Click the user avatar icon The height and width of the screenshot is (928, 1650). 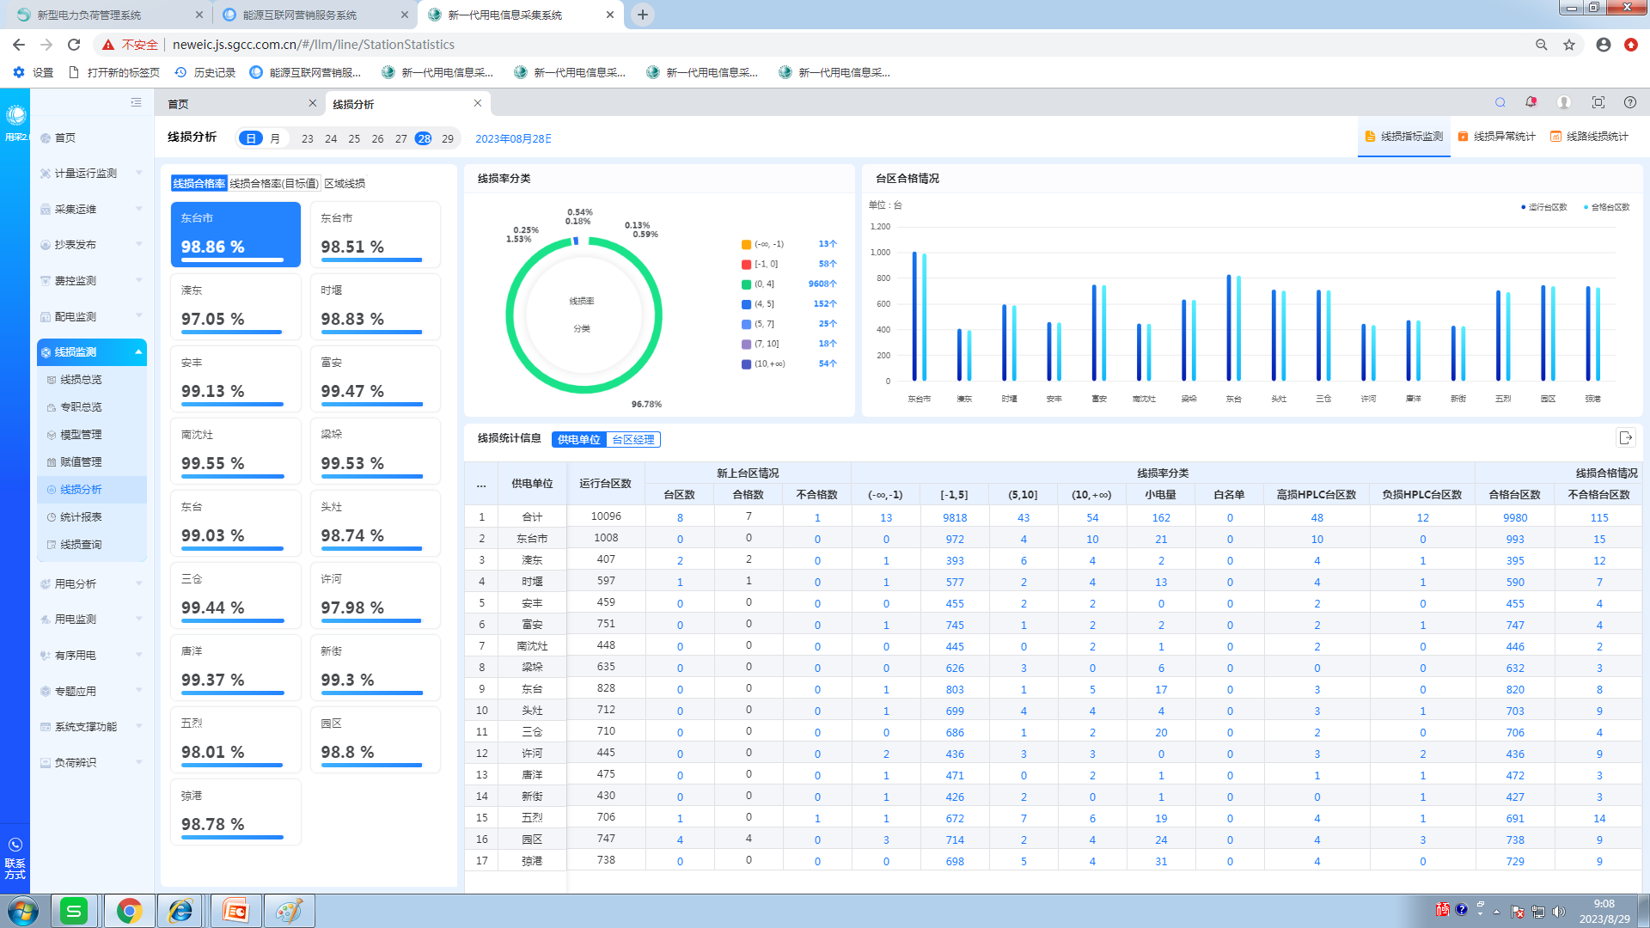click(1564, 102)
